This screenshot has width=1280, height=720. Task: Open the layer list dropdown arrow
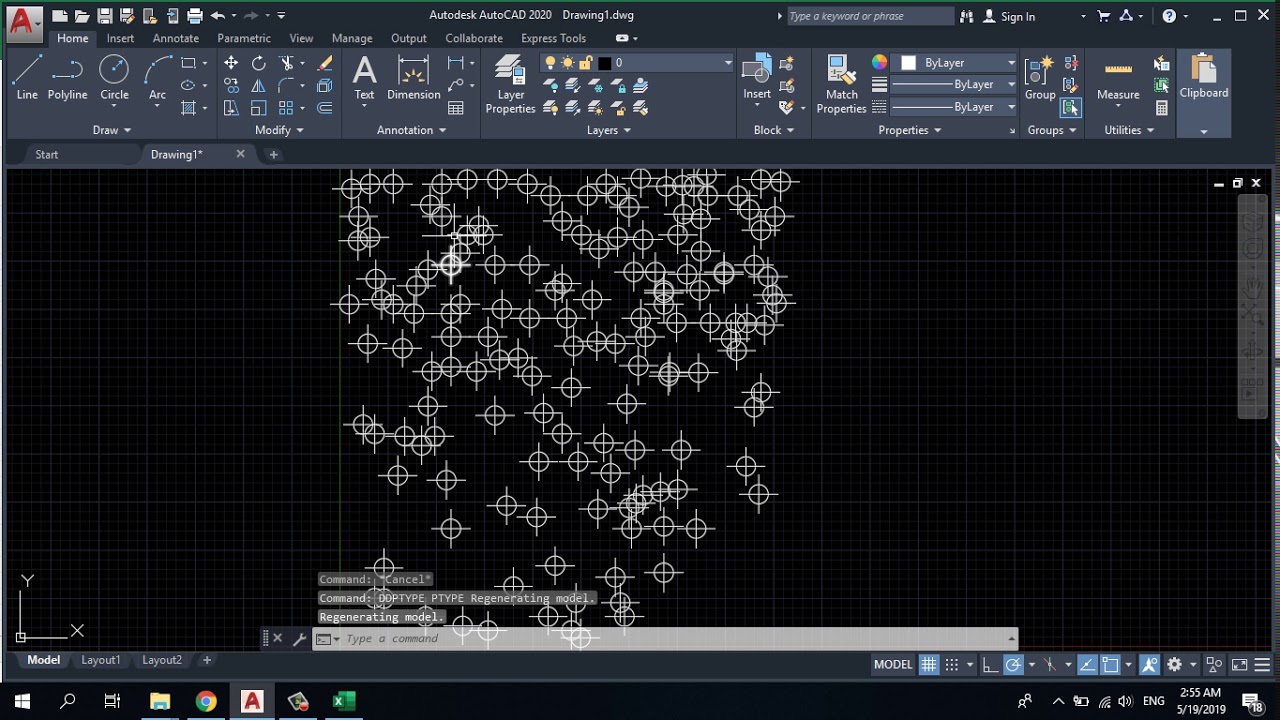(728, 63)
